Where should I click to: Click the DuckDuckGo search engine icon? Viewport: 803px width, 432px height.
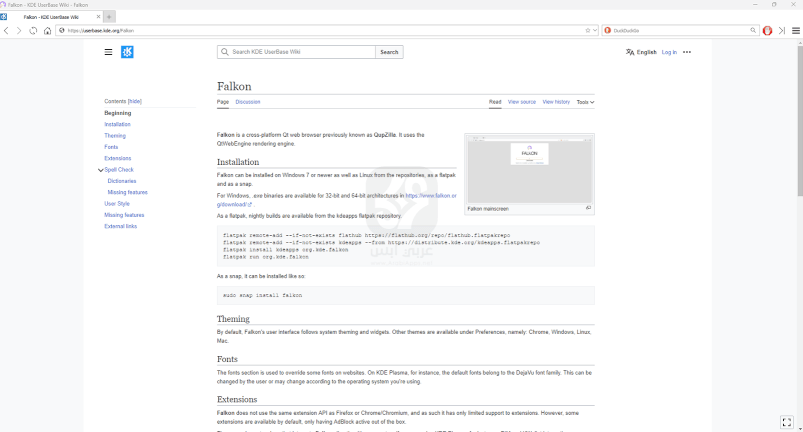tap(608, 31)
